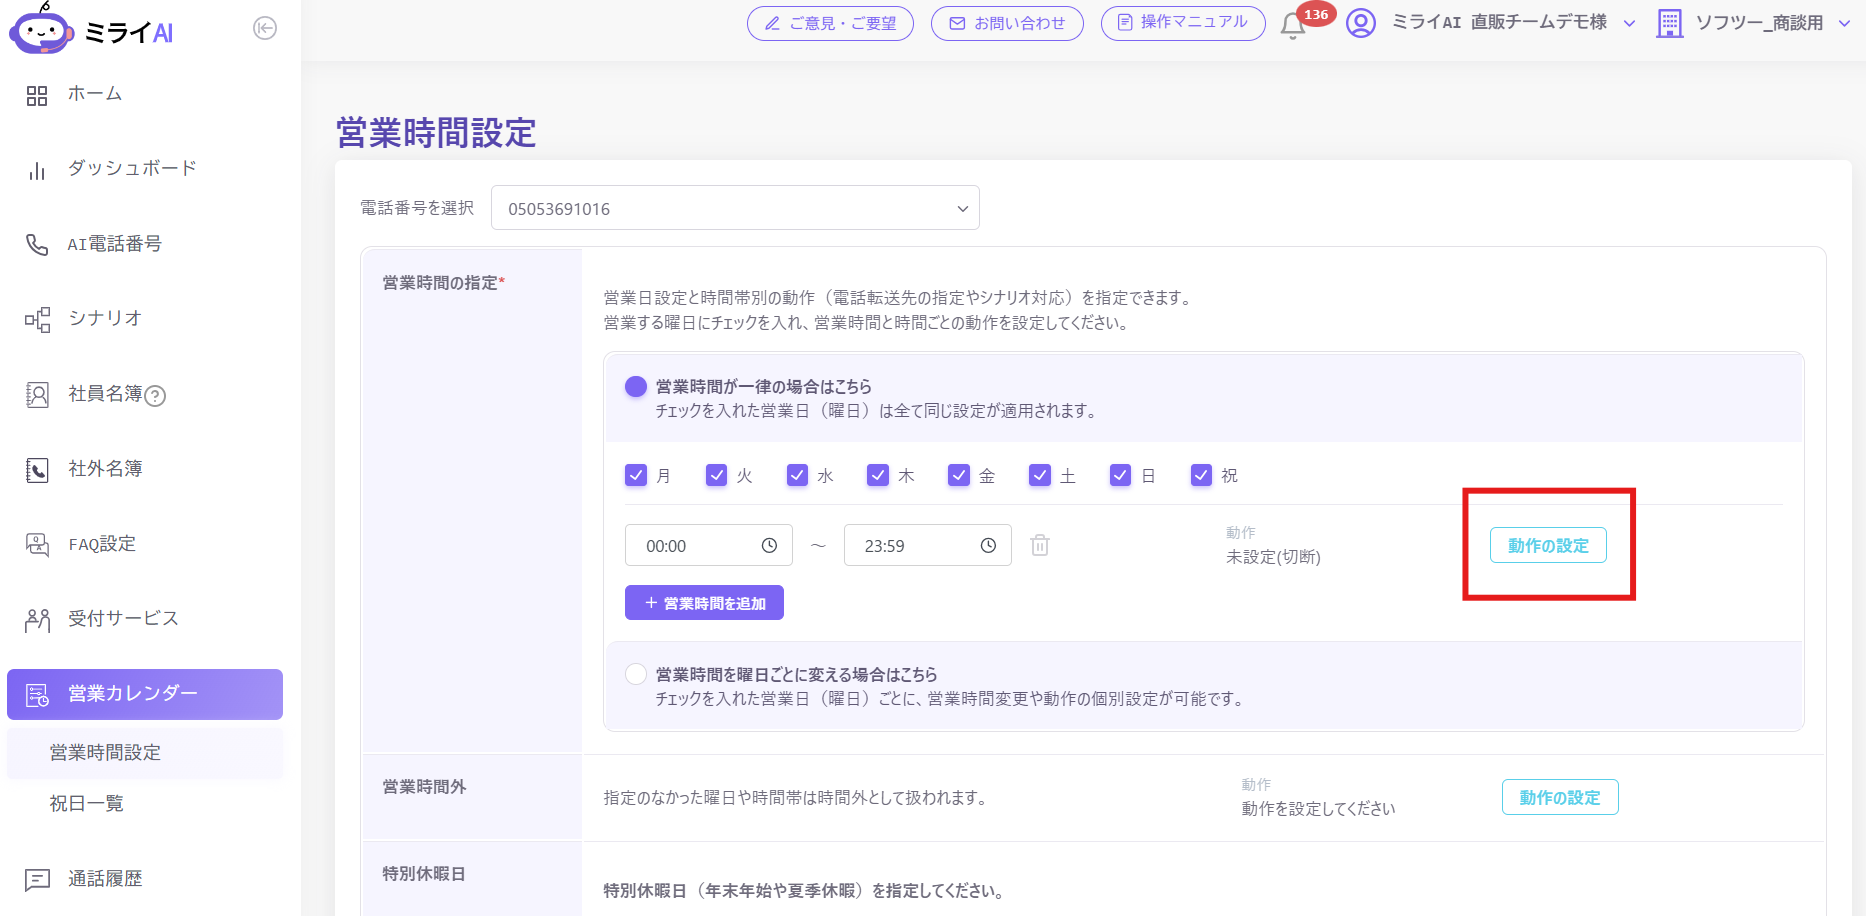Click the 動作を設定してください text
1866x916 pixels.
coord(1318,808)
